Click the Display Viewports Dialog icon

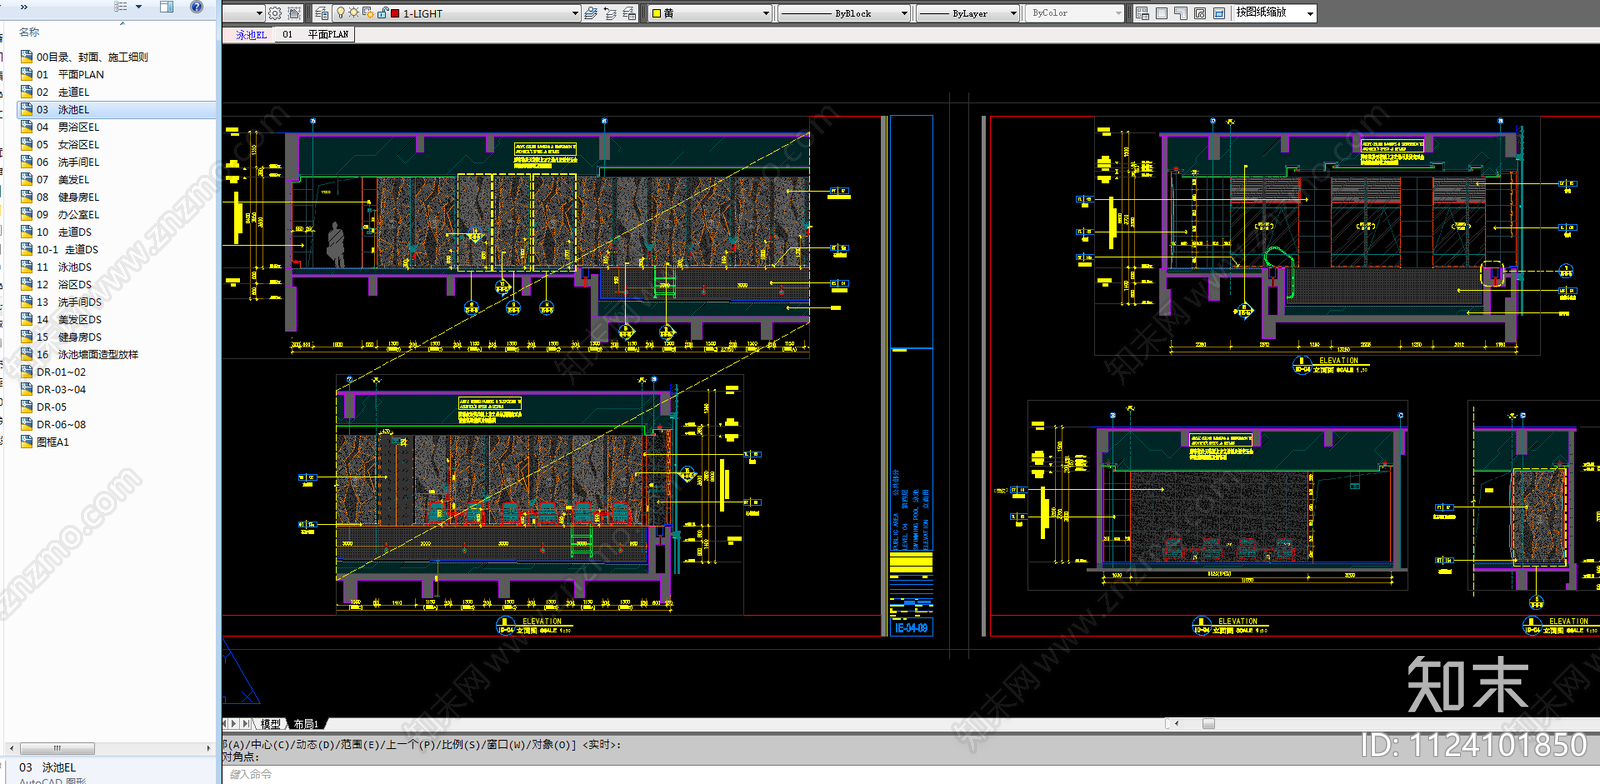(1142, 13)
